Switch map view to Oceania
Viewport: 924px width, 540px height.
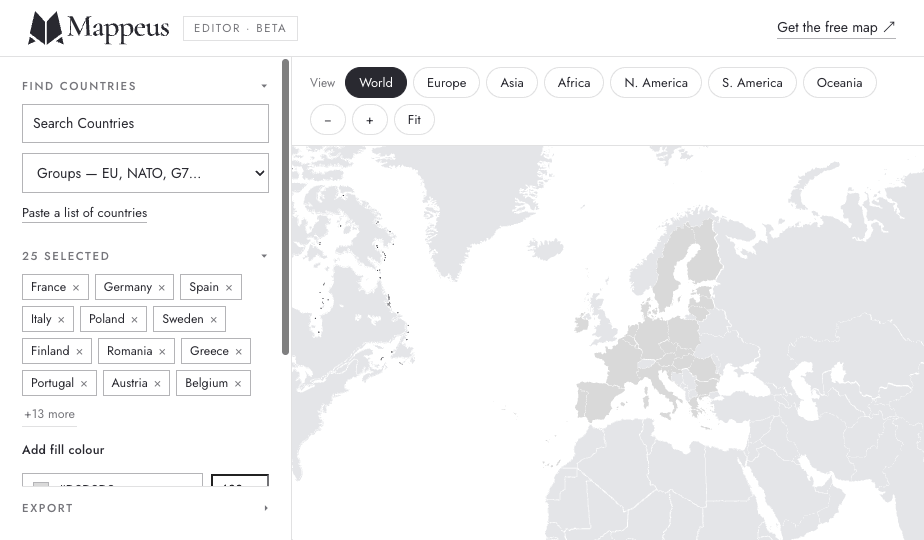click(840, 83)
